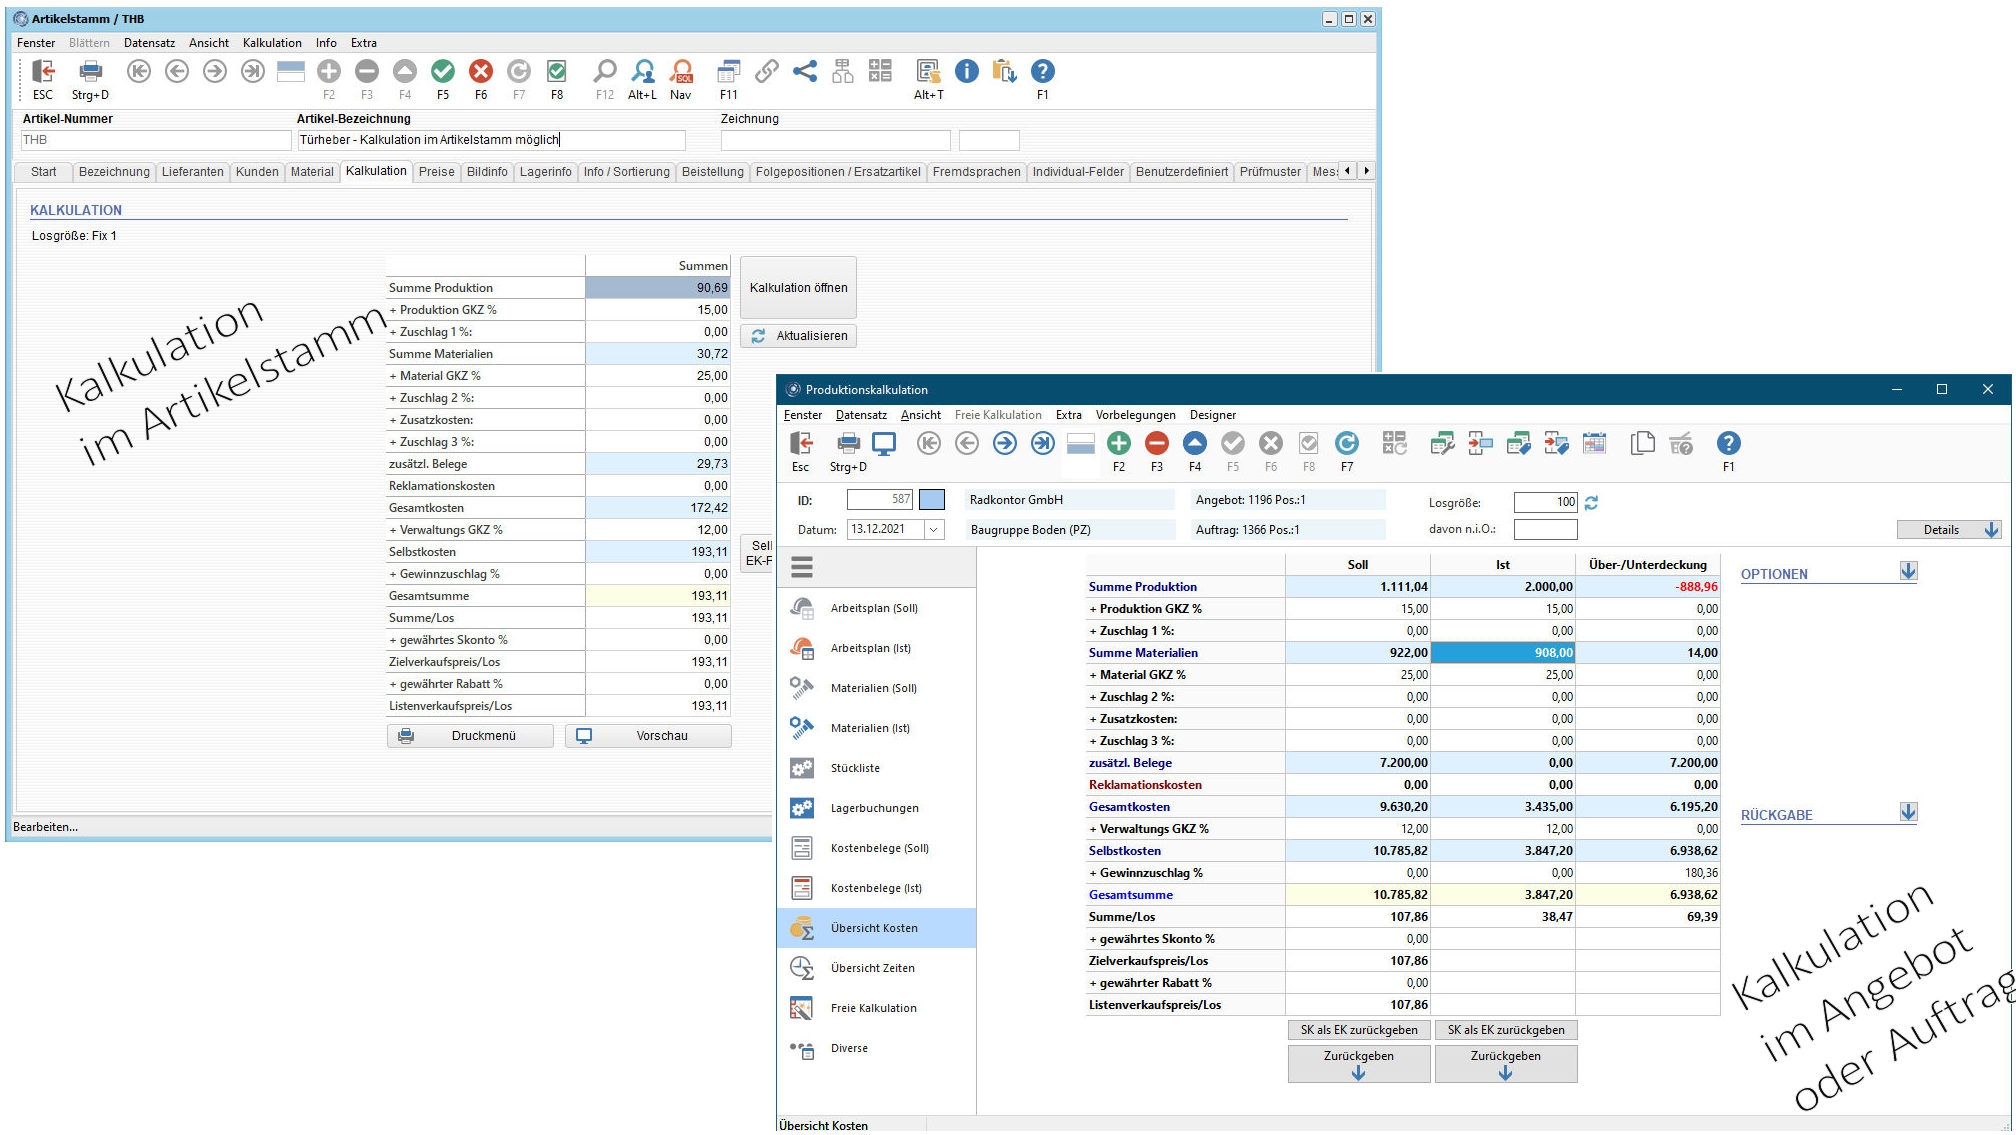Image resolution: width=2016 pixels, height=1135 pixels.
Task: Click the share icon in Artikelstamm toolbar
Action: click(804, 72)
